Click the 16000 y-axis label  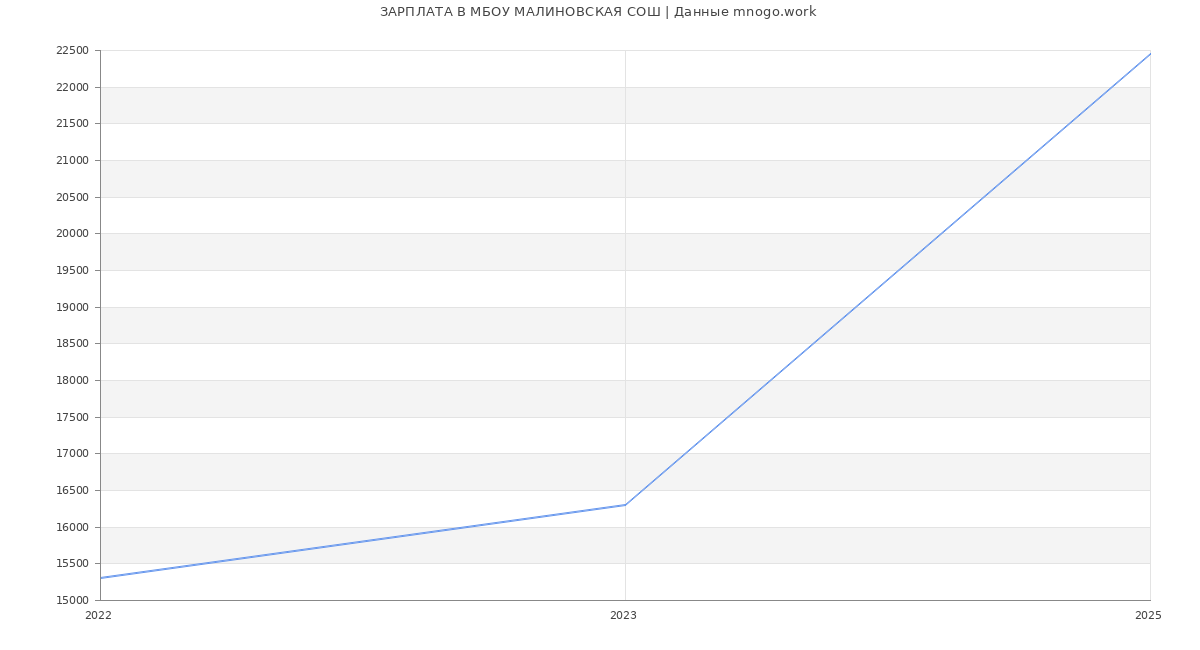tap(72, 528)
